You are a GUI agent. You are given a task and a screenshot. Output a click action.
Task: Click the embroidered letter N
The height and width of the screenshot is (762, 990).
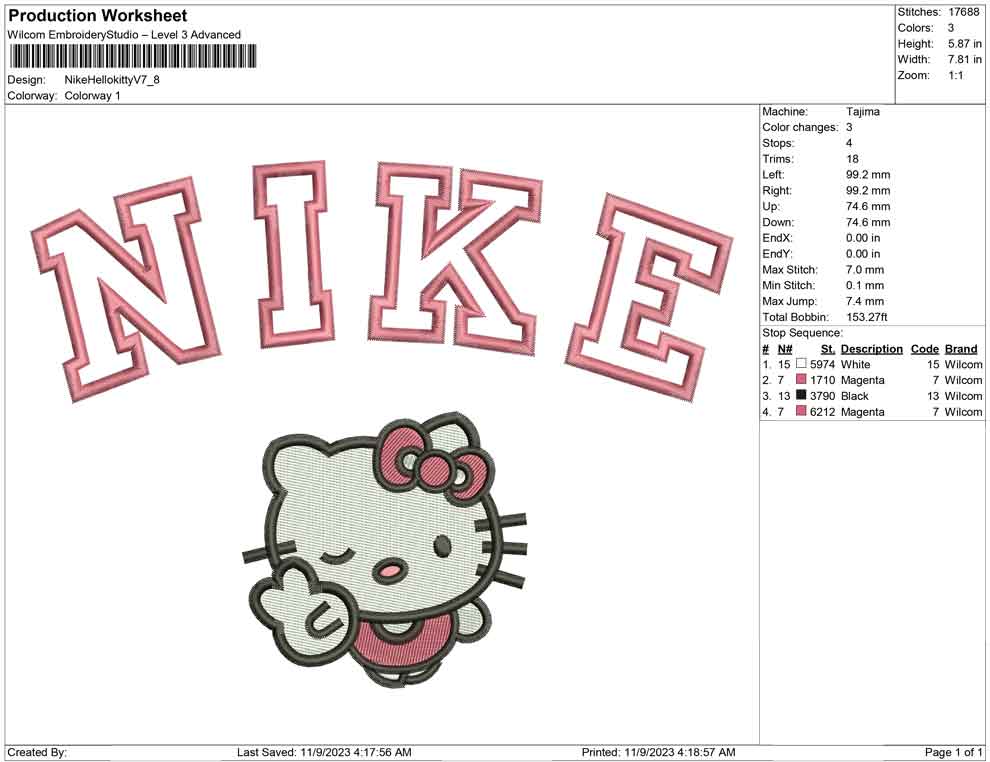tap(126, 288)
